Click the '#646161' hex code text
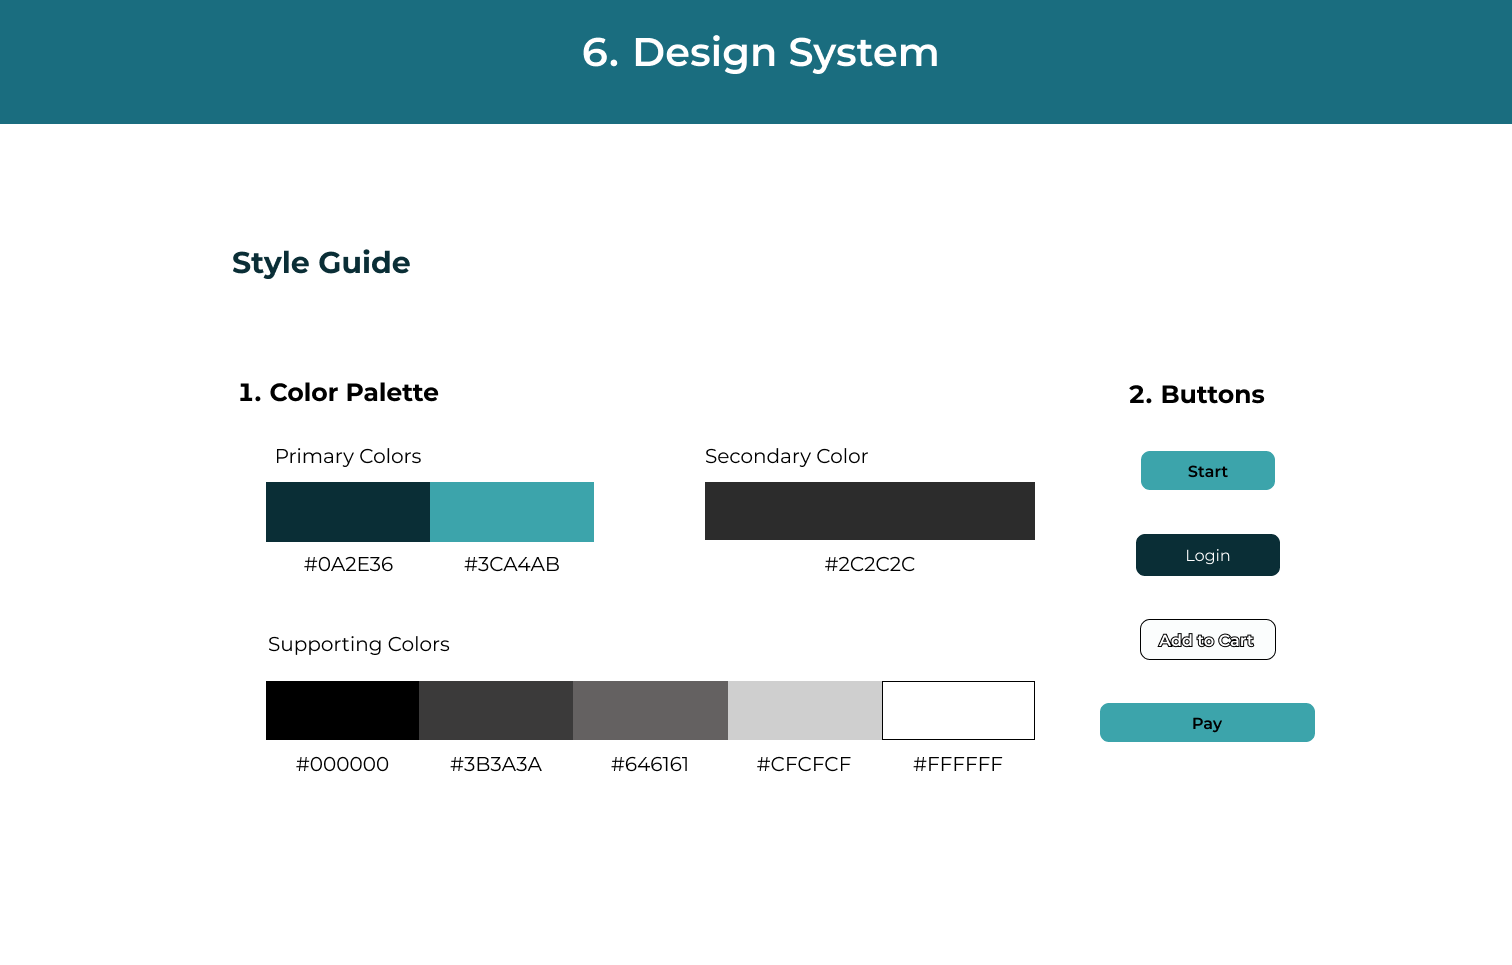The height and width of the screenshot is (965, 1512). 650,764
